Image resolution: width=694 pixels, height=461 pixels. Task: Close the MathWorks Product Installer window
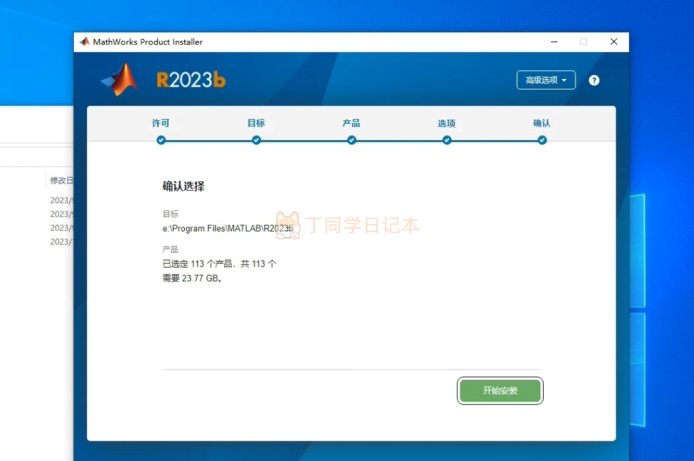pos(613,42)
